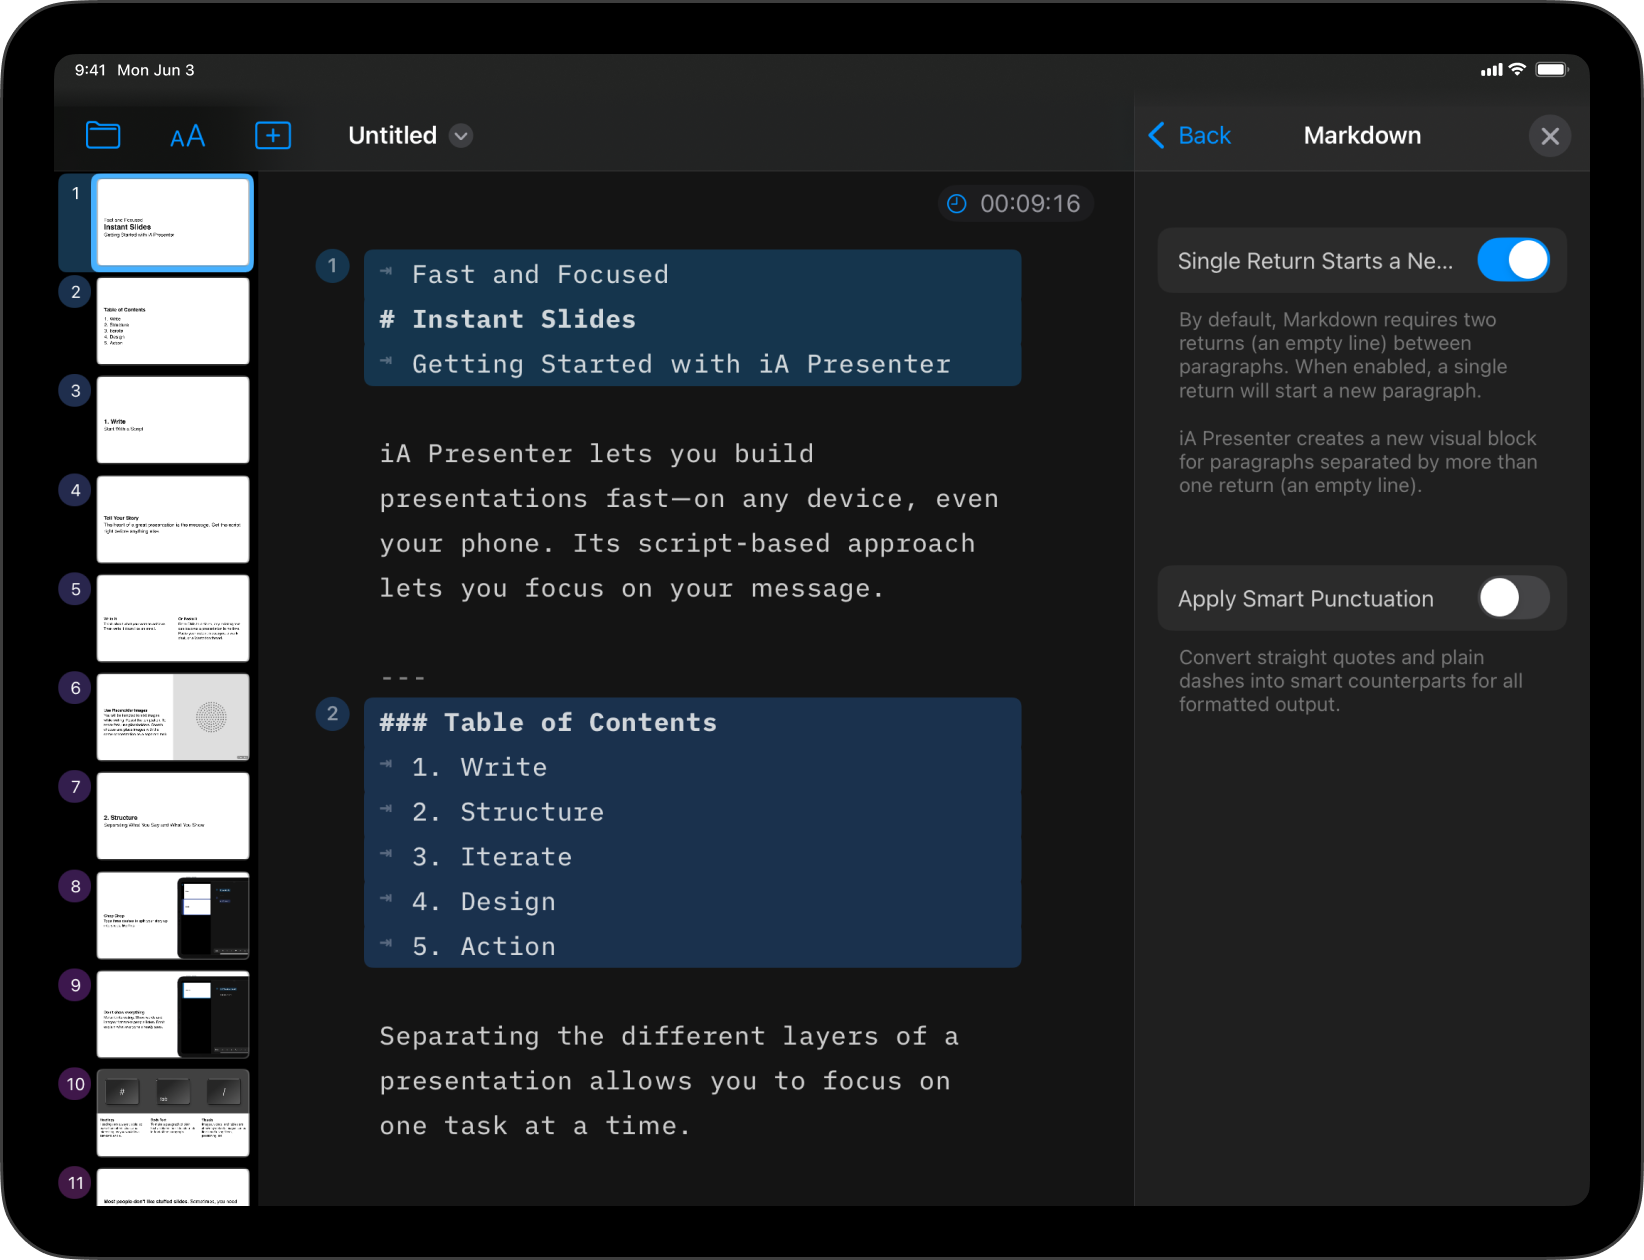Viewport: 1644px width, 1260px height.
Task: Click the tab marker before 'Fast and Focused'
Action: coord(386,271)
